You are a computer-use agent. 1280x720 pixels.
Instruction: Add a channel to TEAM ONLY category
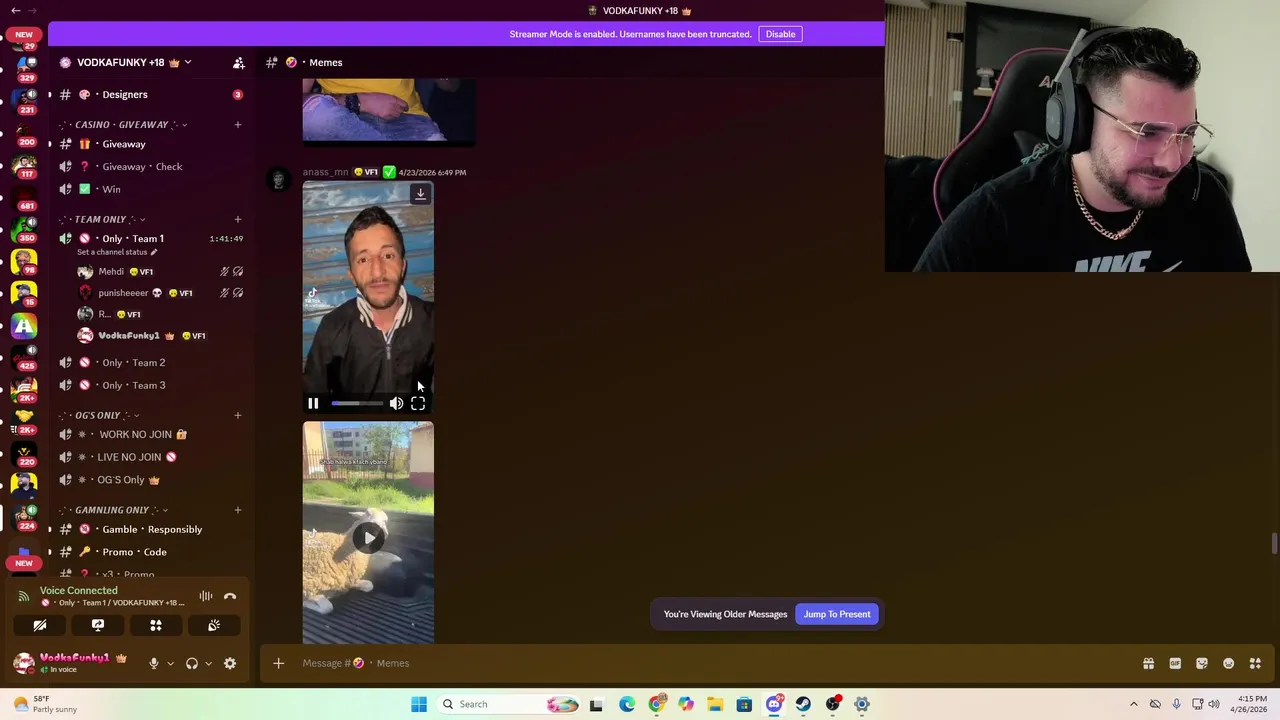tap(238, 219)
